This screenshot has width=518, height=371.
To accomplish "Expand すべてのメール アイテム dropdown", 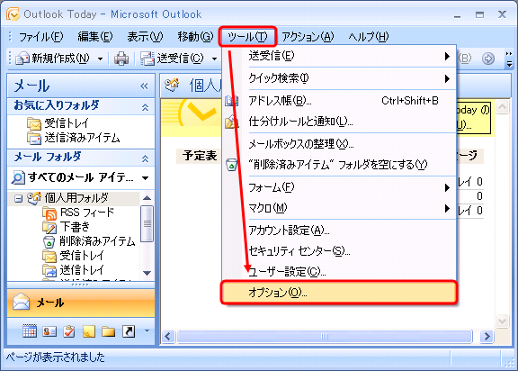I will tap(145, 178).
